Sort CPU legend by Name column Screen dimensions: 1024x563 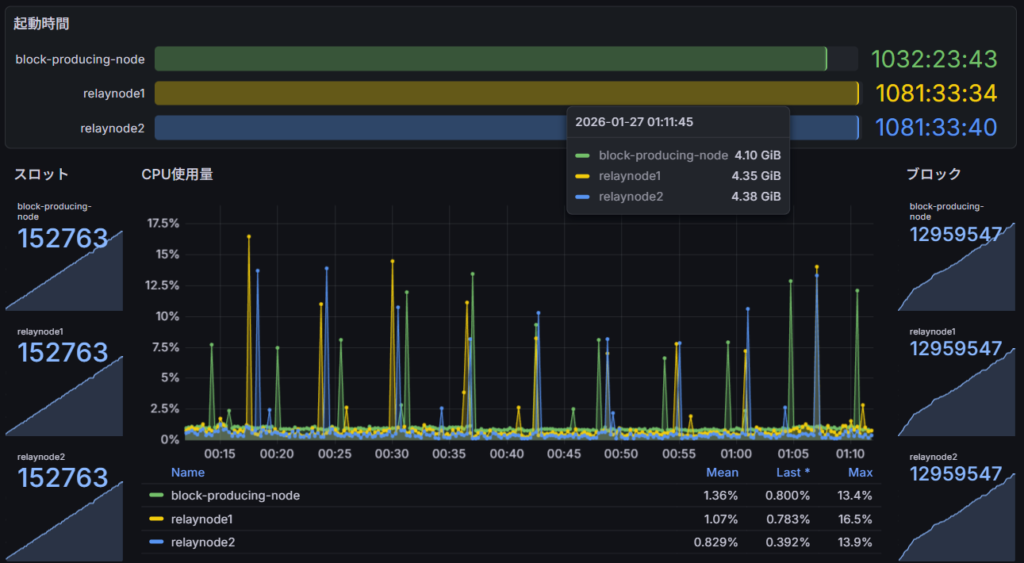pyautogui.click(x=187, y=472)
